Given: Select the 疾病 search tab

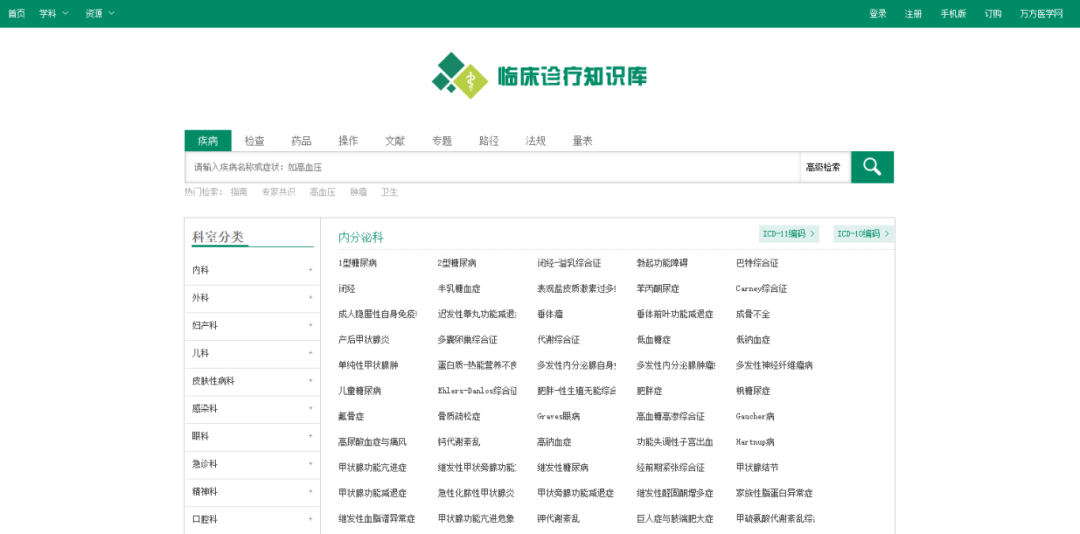Looking at the screenshot, I should click(x=208, y=141).
